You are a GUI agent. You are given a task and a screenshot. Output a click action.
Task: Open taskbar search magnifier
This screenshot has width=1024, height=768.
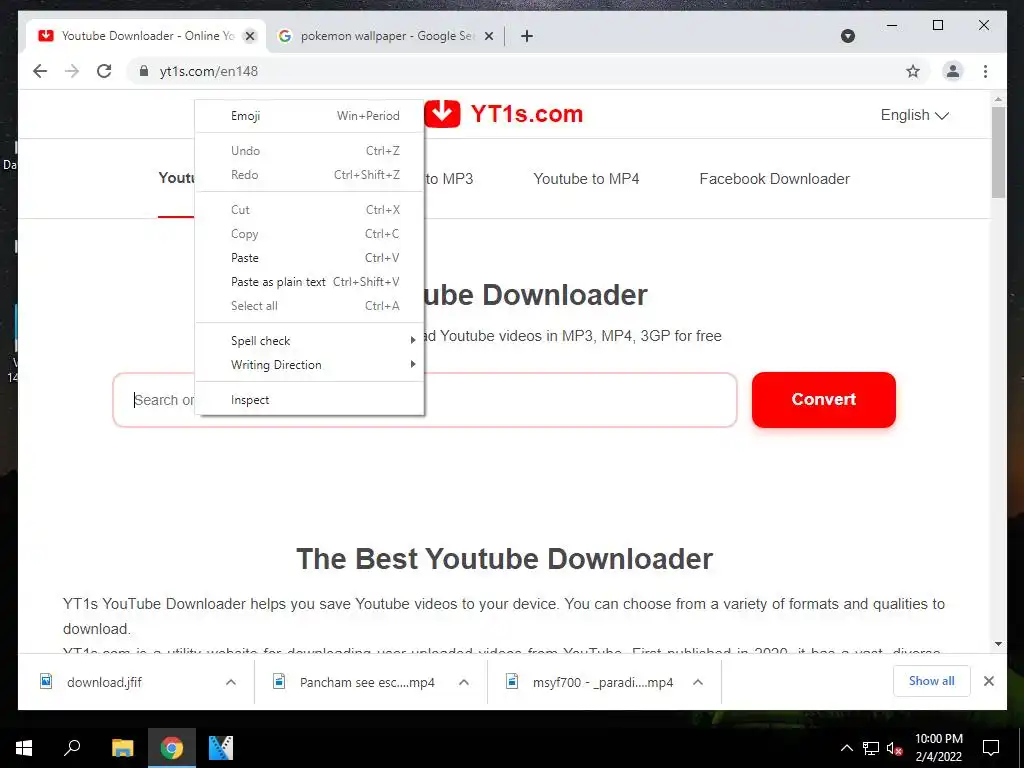point(72,748)
